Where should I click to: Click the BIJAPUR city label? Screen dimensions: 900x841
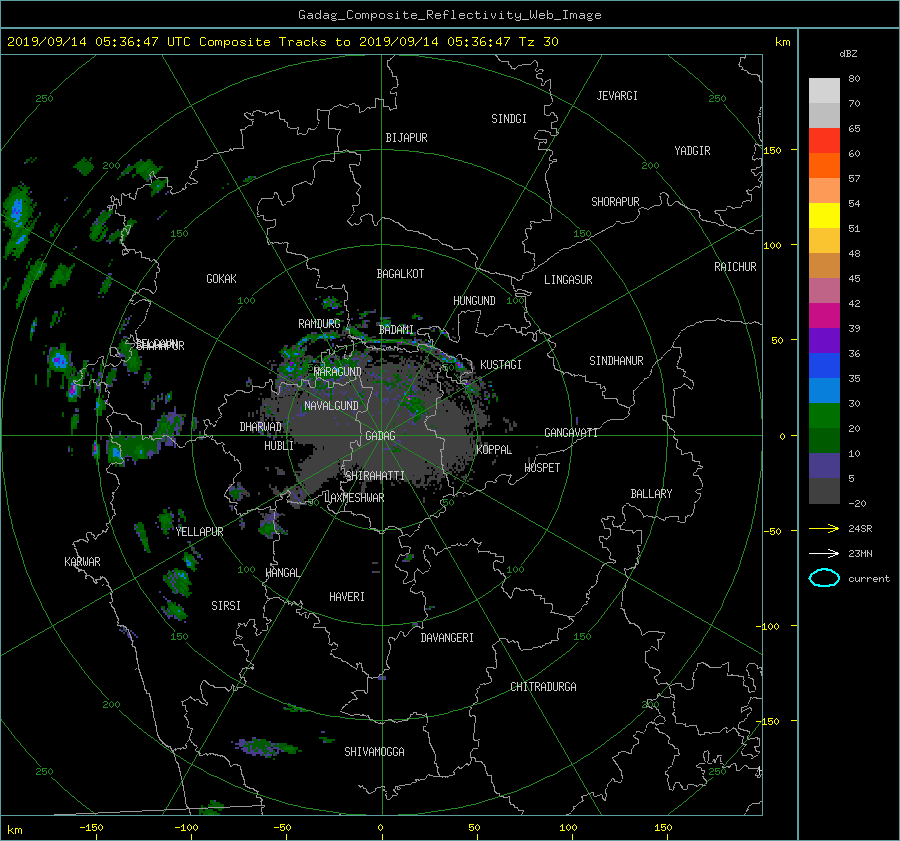tap(406, 138)
